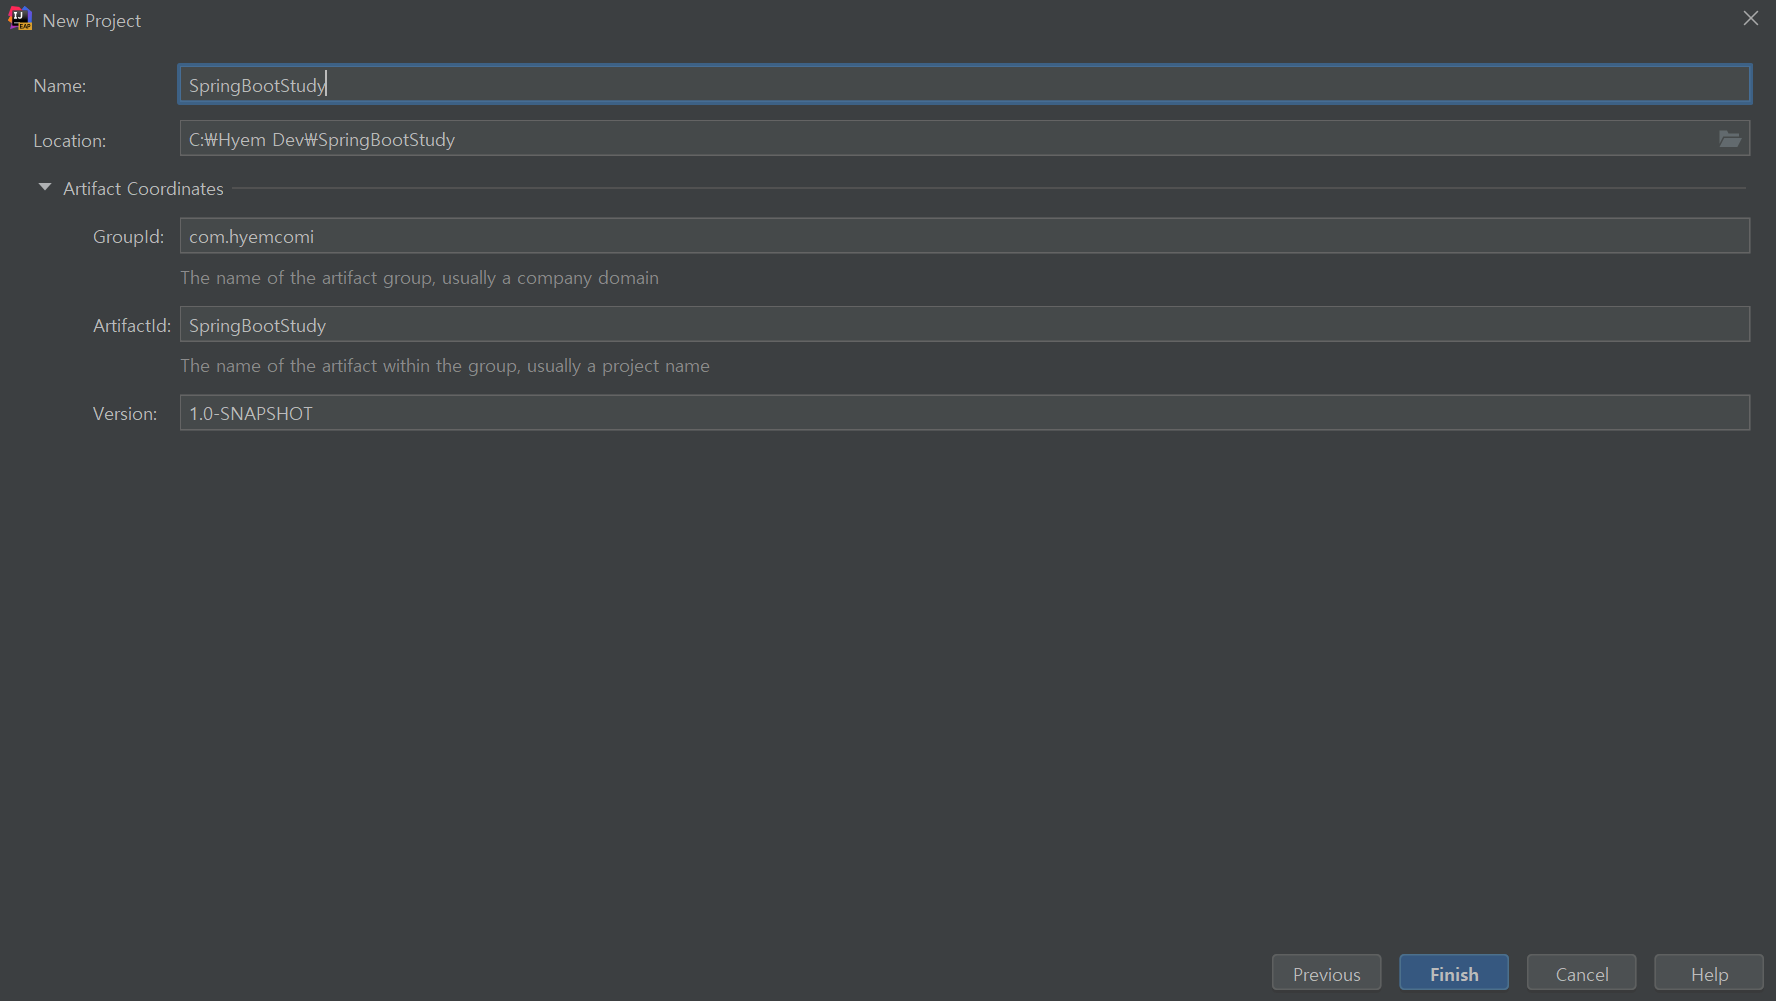Go back with the Previous button
This screenshot has height=1001, width=1776.
1326,973
